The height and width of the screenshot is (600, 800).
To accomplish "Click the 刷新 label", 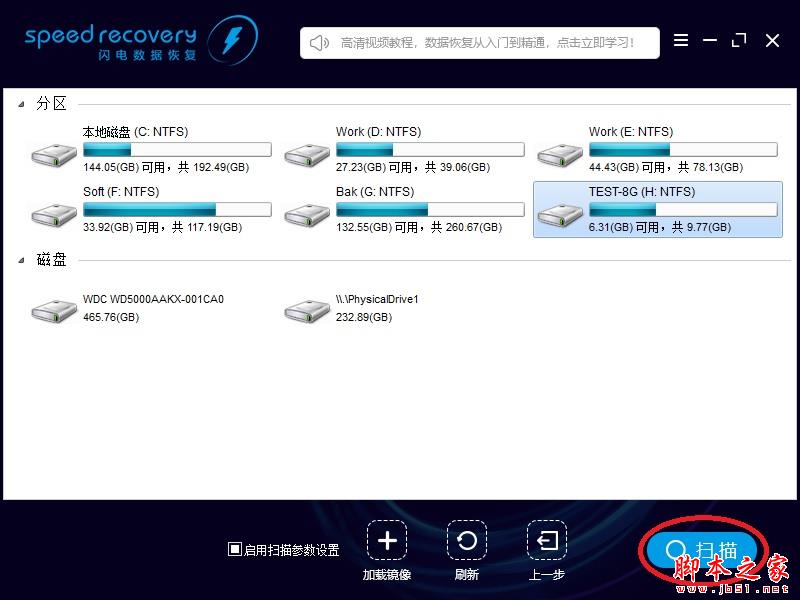I will point(467,575).
